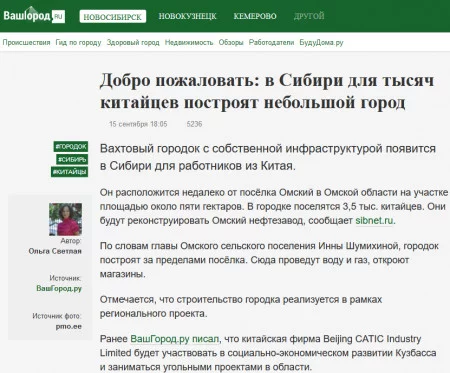This screenshot has height=373, width=450.
Task: Open the sibnet.ru link in article
Action: pos(374,221)
